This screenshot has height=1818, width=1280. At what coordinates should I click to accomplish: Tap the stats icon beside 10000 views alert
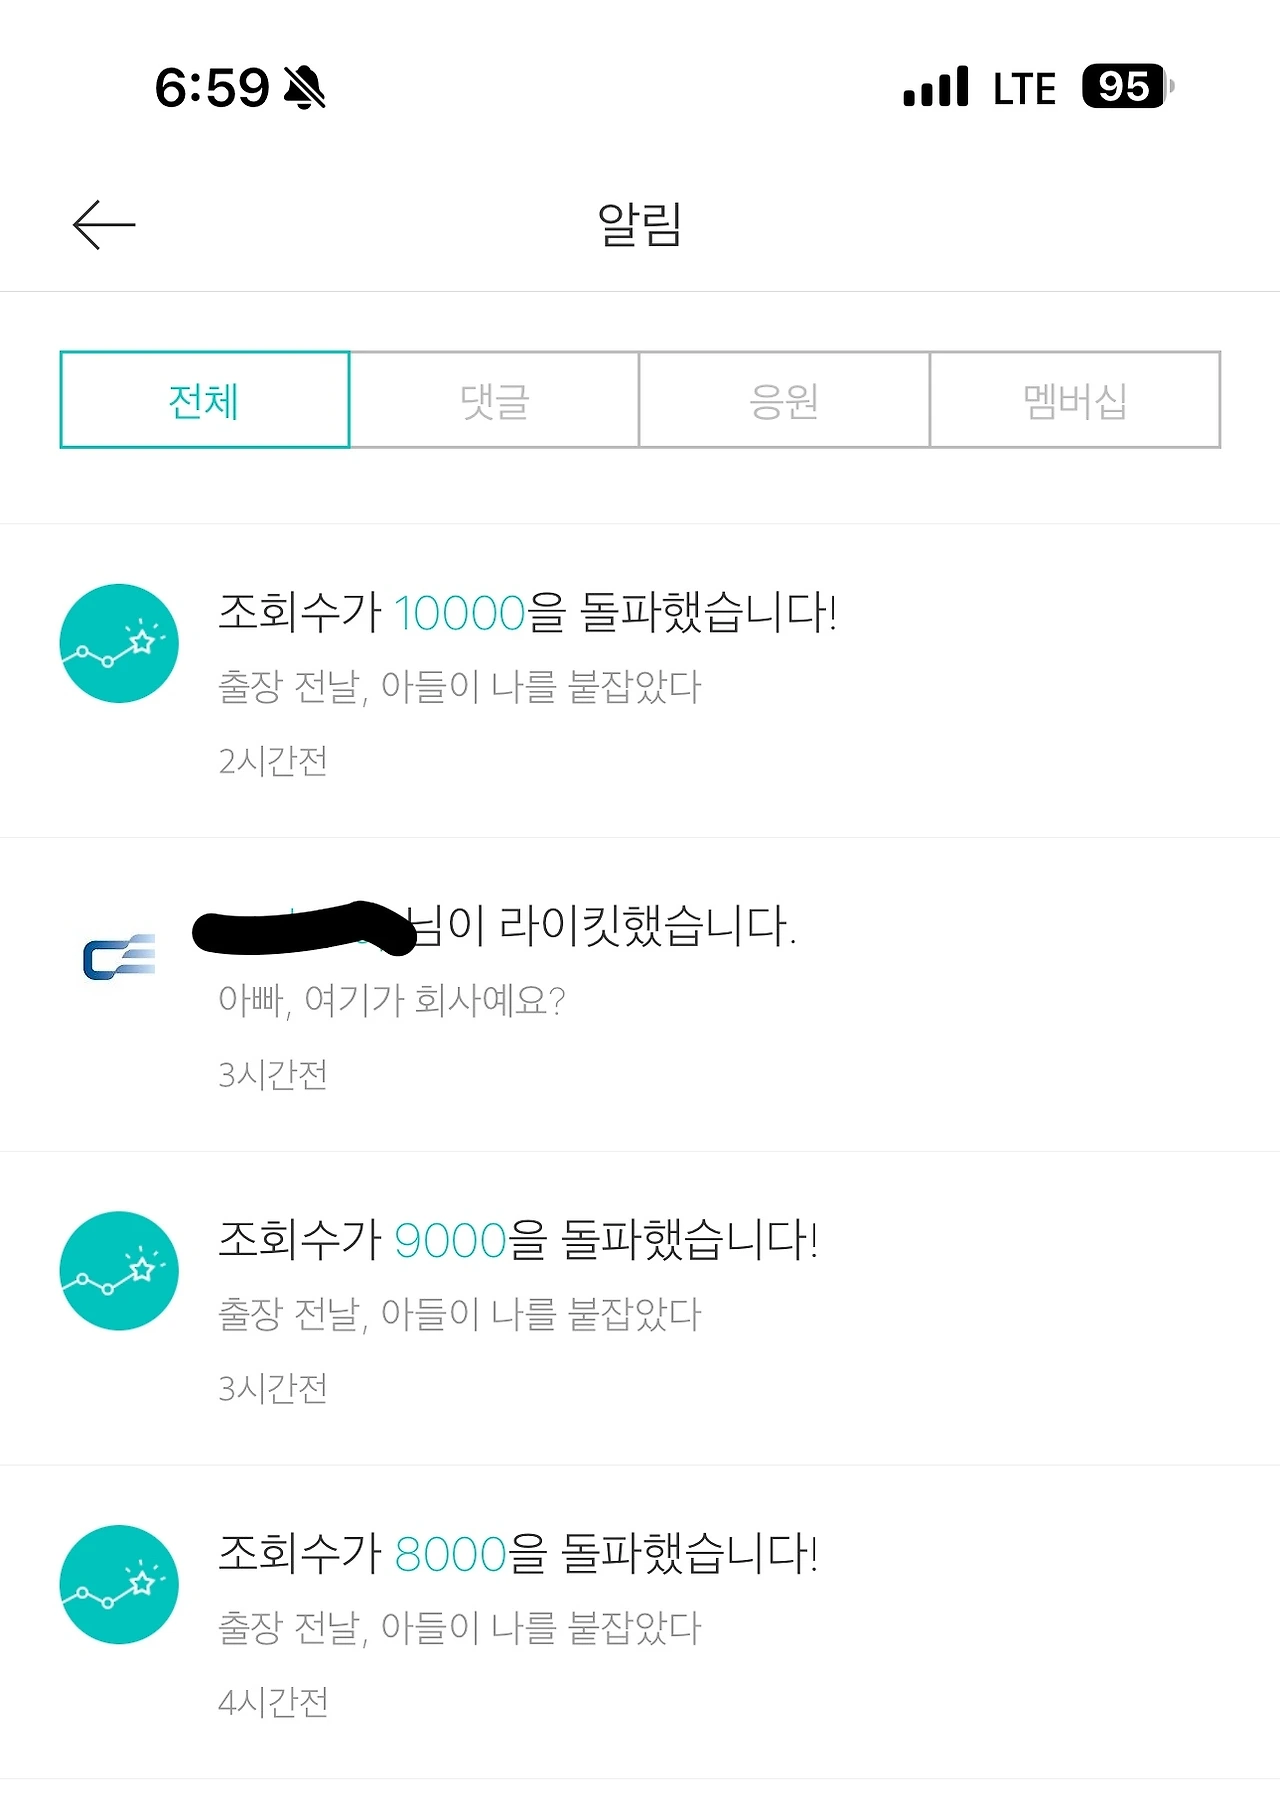[x=119, y=643]
